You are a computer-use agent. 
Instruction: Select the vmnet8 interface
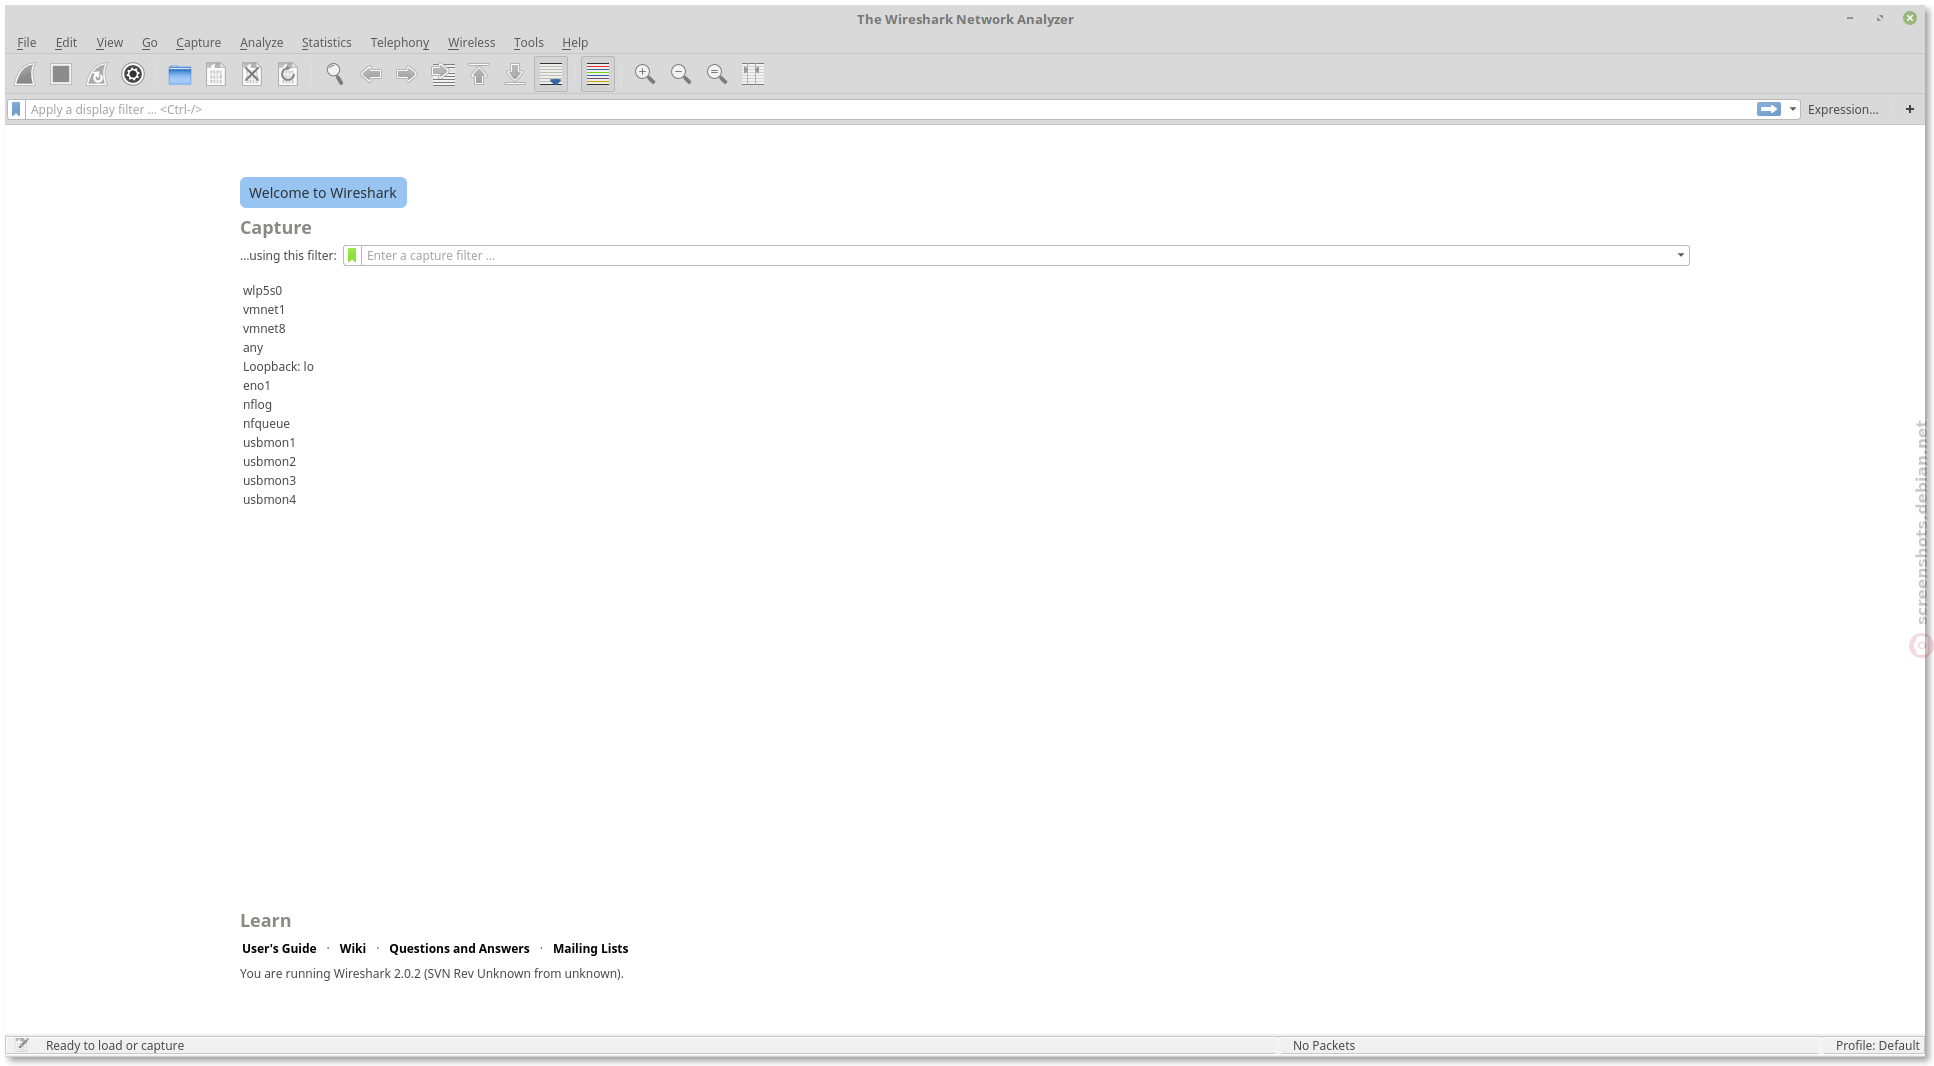pyautogui.click(x=264, y=328)
